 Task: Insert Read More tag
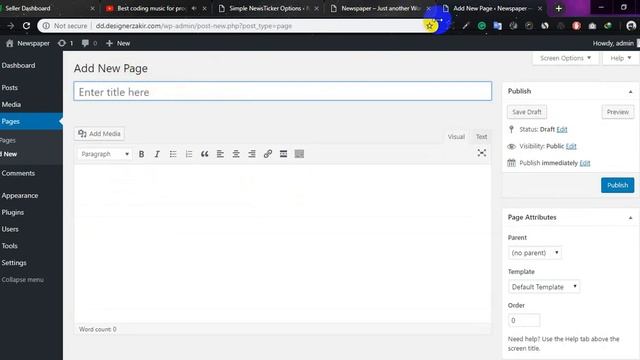[283, 154]
